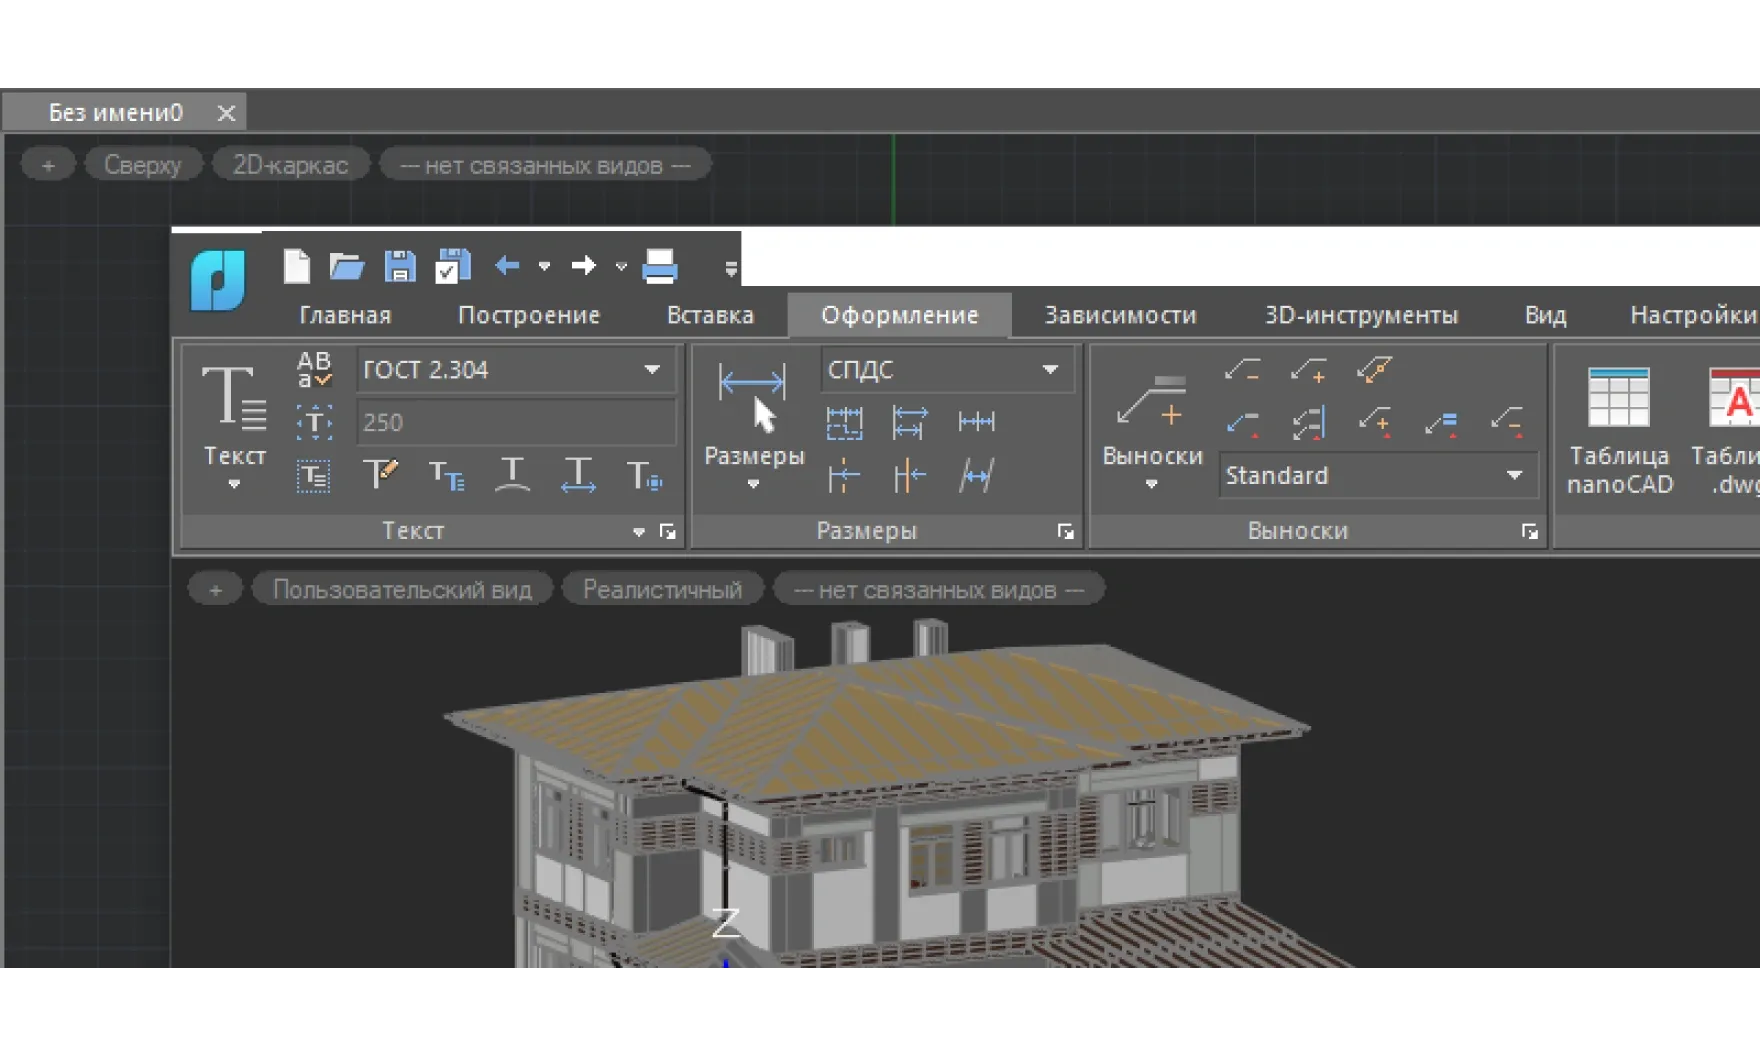
Task: Open the ГОСТ 2.304 text style dropdown
Action: pos(652,370)
